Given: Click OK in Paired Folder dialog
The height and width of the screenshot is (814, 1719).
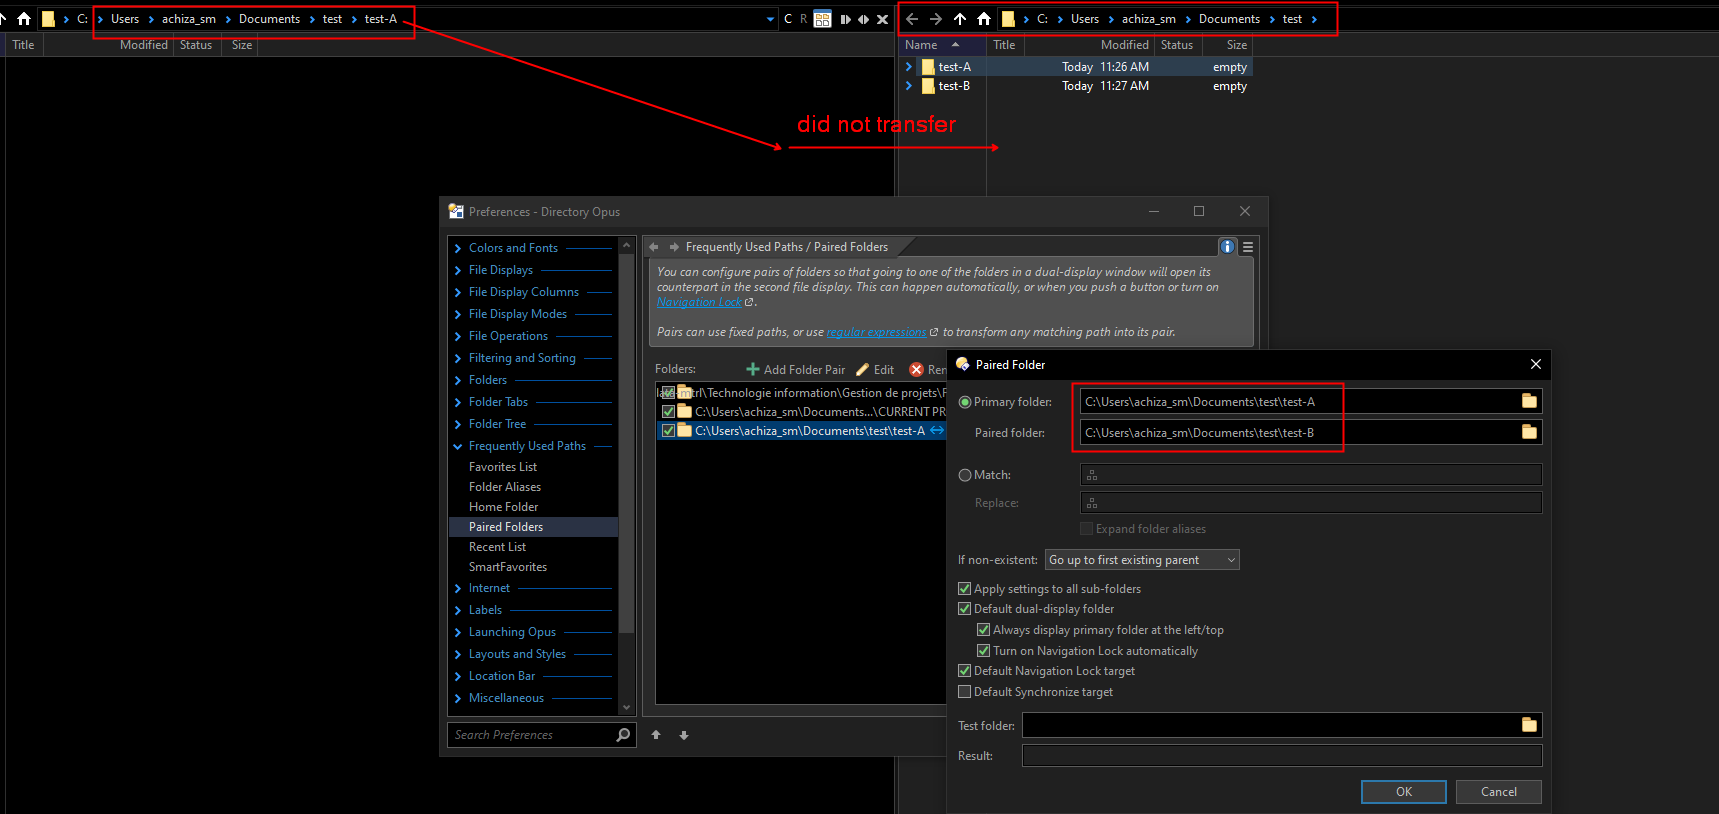Looking at the screenshot, I should [1403, 792].
